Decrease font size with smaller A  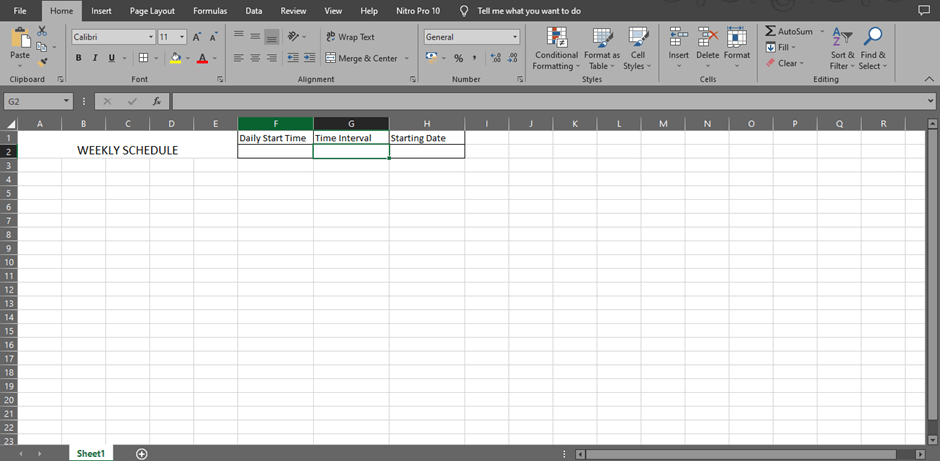(213, 37)
